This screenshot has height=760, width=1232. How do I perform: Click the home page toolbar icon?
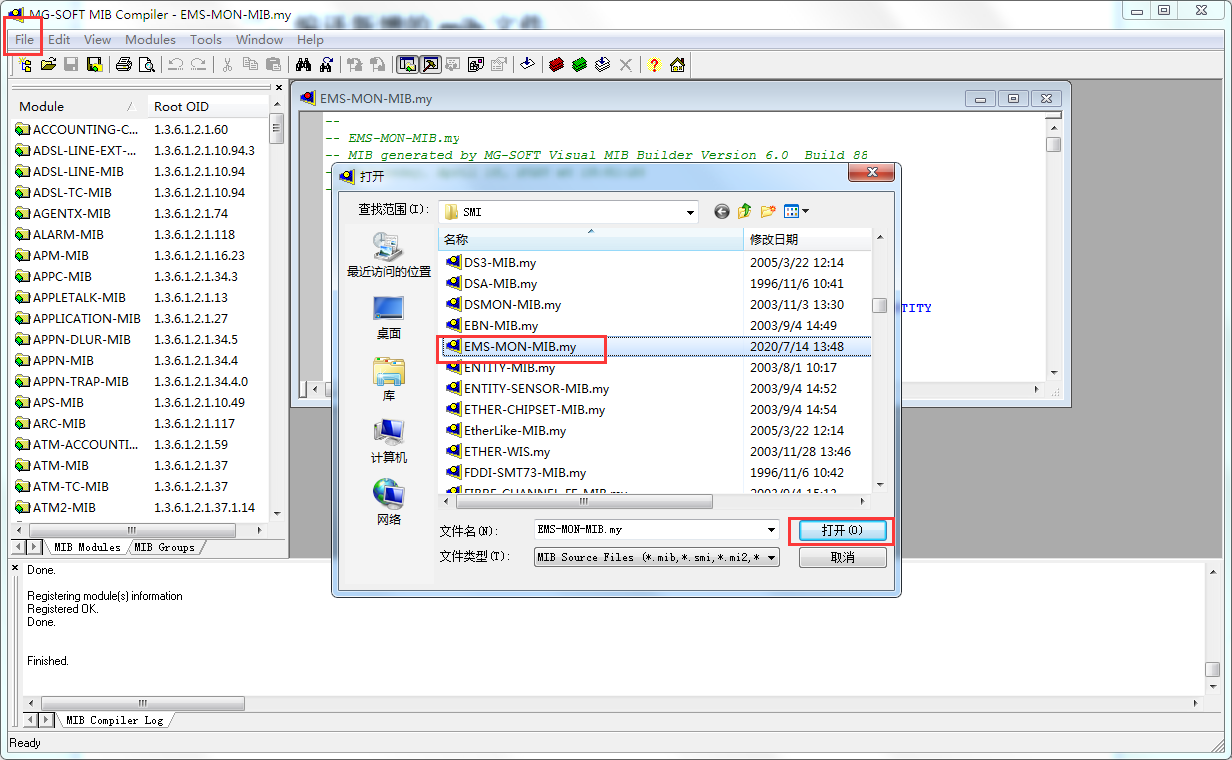pos(676,64)
